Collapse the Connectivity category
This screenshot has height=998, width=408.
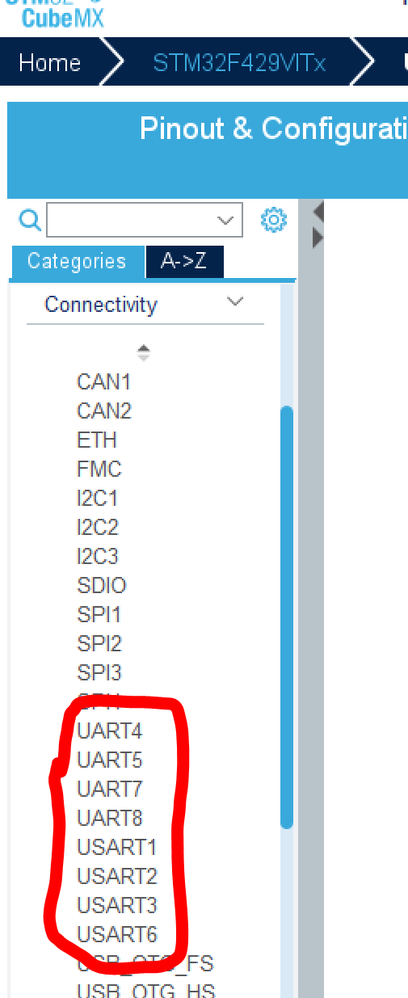tap(236, 302)
